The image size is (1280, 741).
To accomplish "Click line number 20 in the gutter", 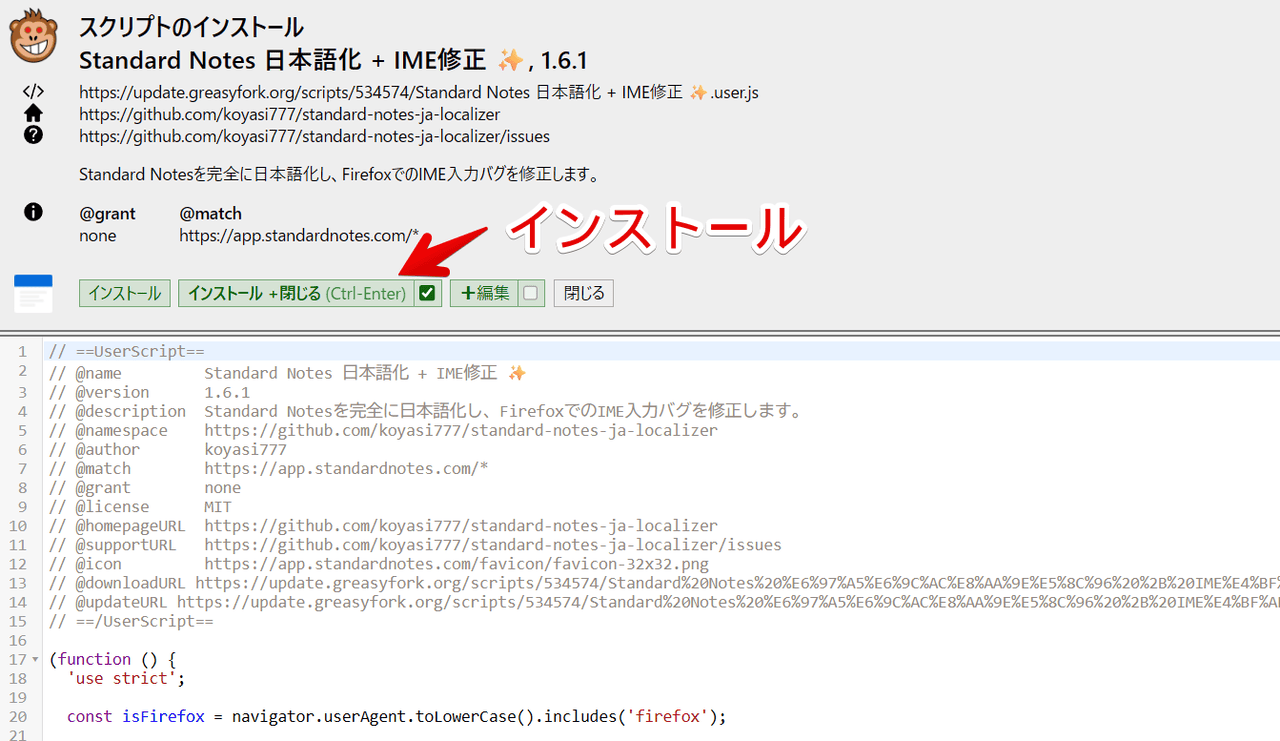I will [x=18, y=715].
